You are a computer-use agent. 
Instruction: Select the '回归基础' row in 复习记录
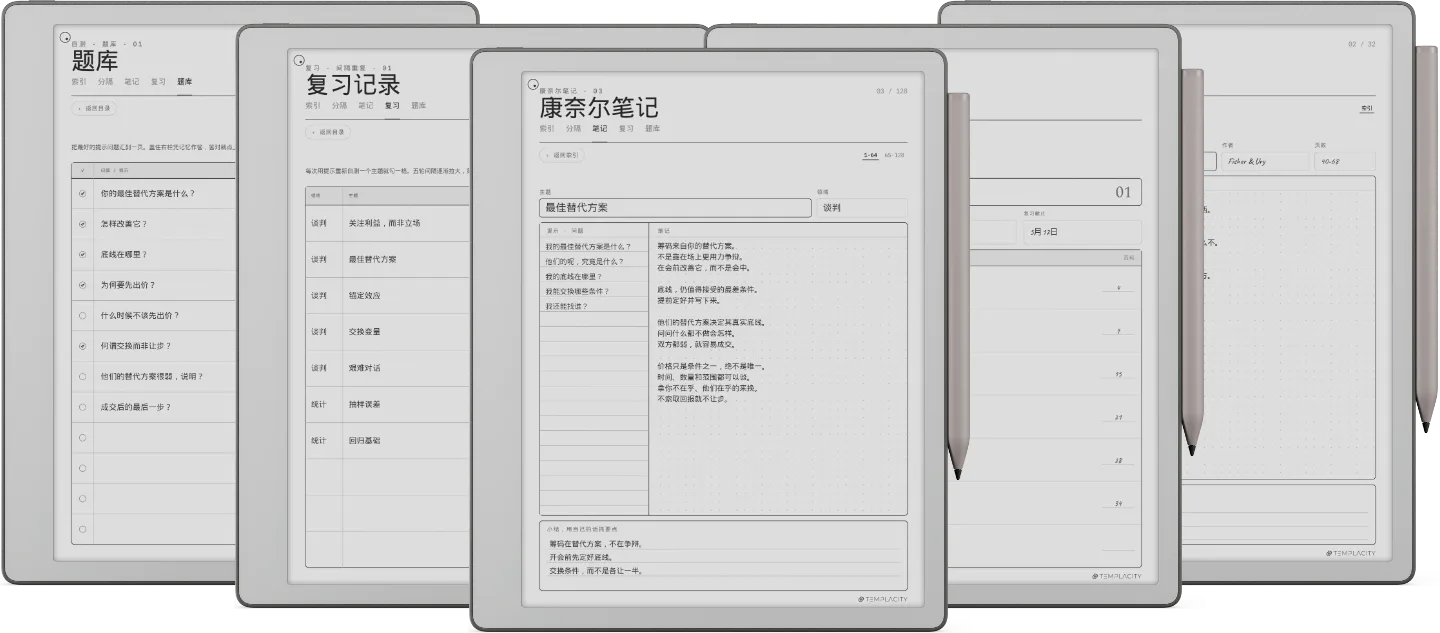click(x=387, y=440)
